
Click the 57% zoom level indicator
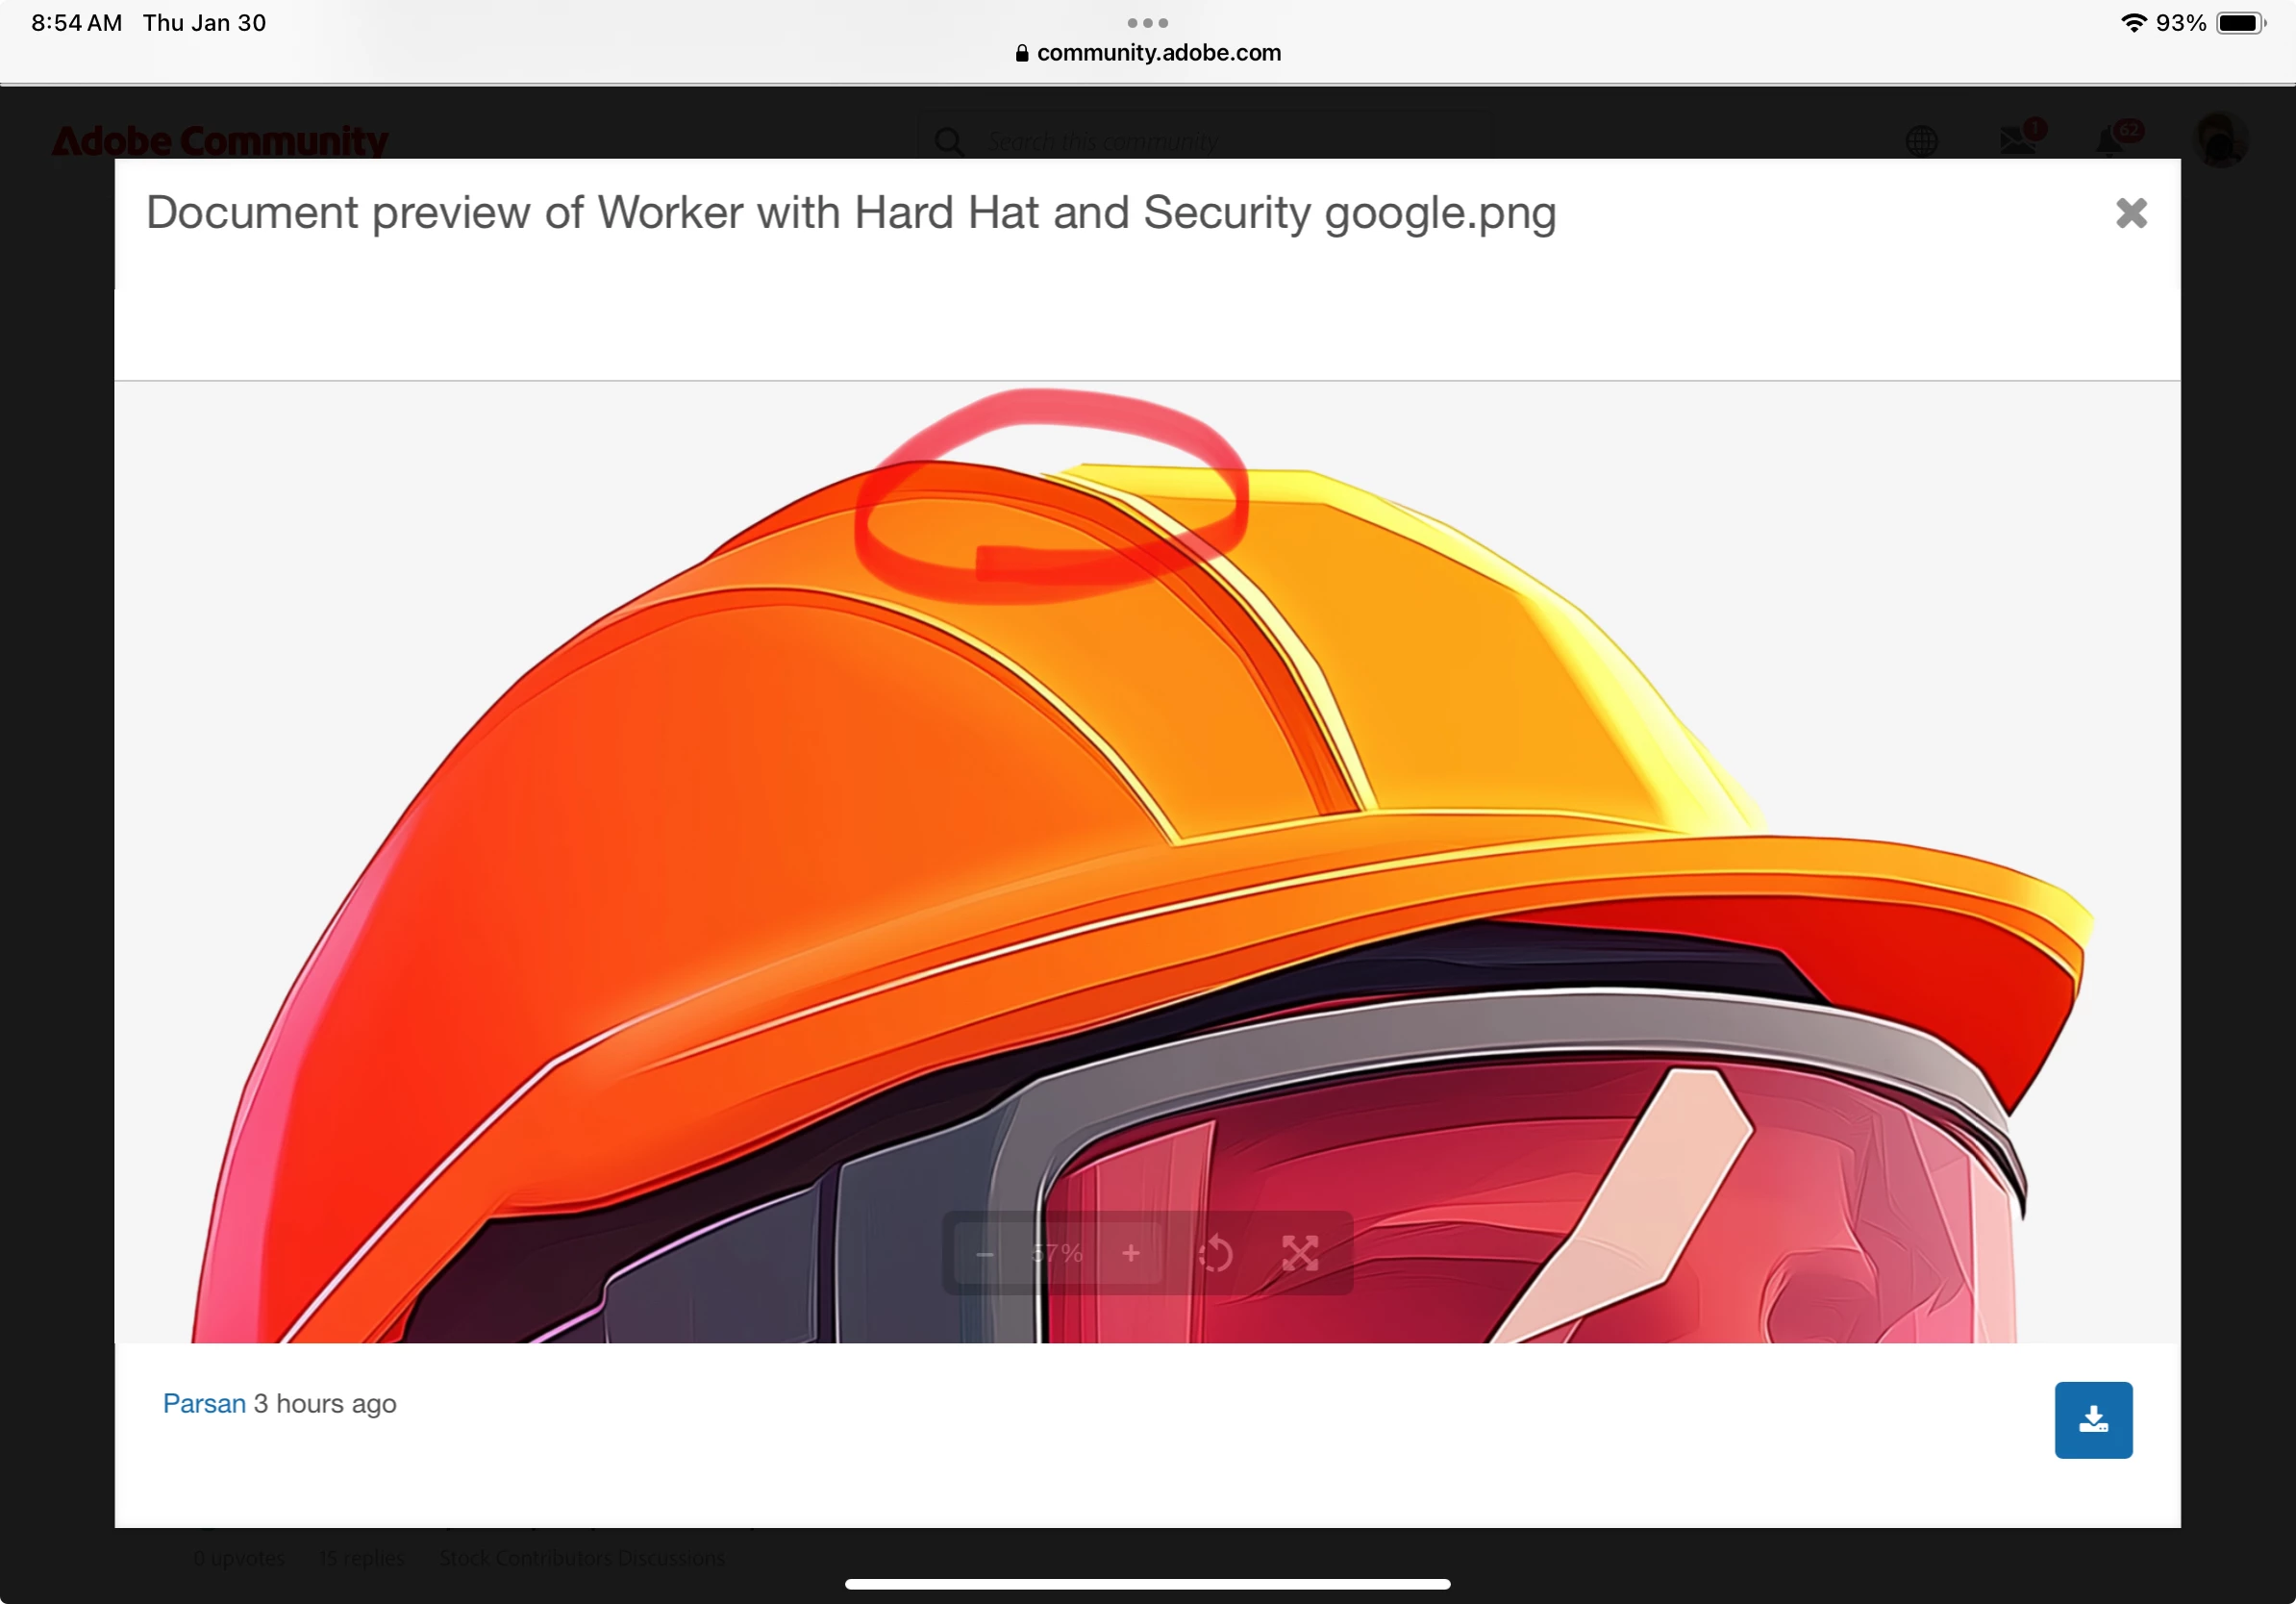[1057, 1254]
